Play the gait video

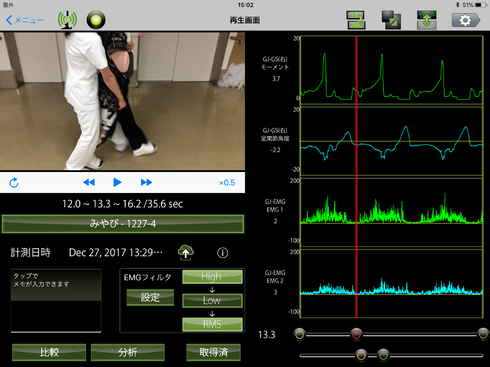tap(117, 182)
